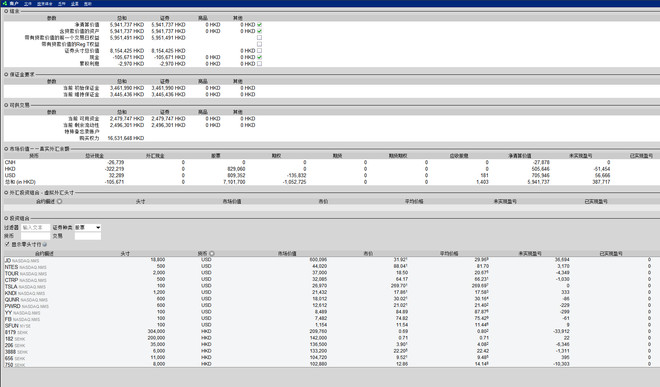Uncheck the box on the 现金 -105,671 row
This screenshot has width=660, height=387.
point(259,57)
